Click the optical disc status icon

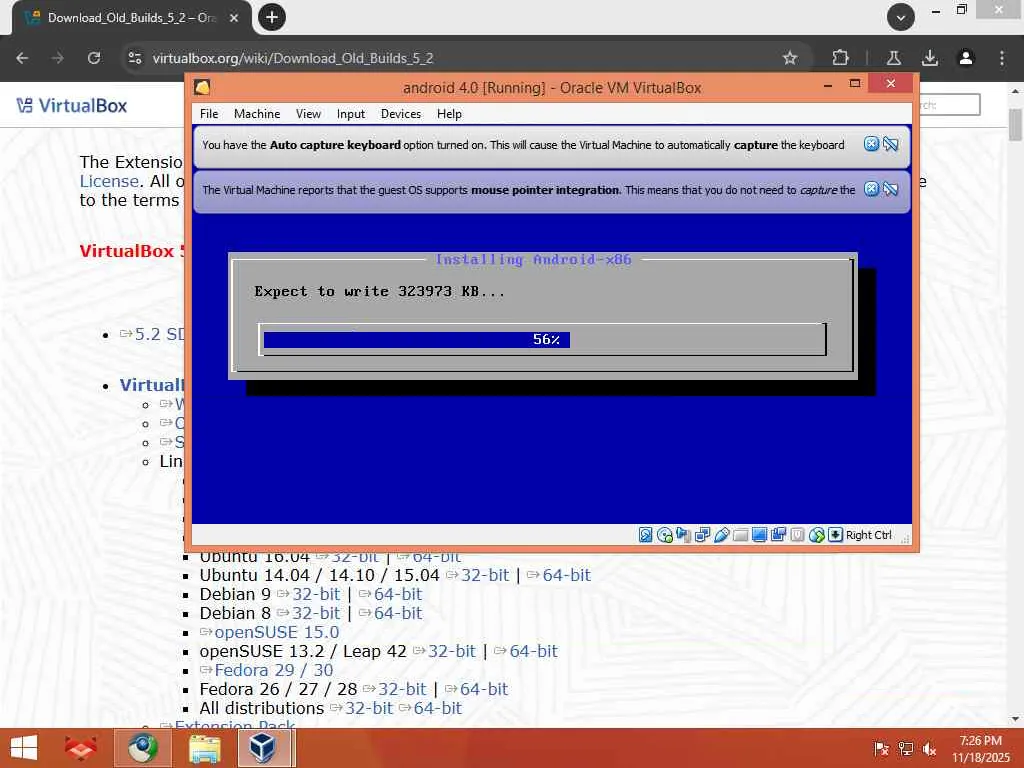[x=665, y=535]
